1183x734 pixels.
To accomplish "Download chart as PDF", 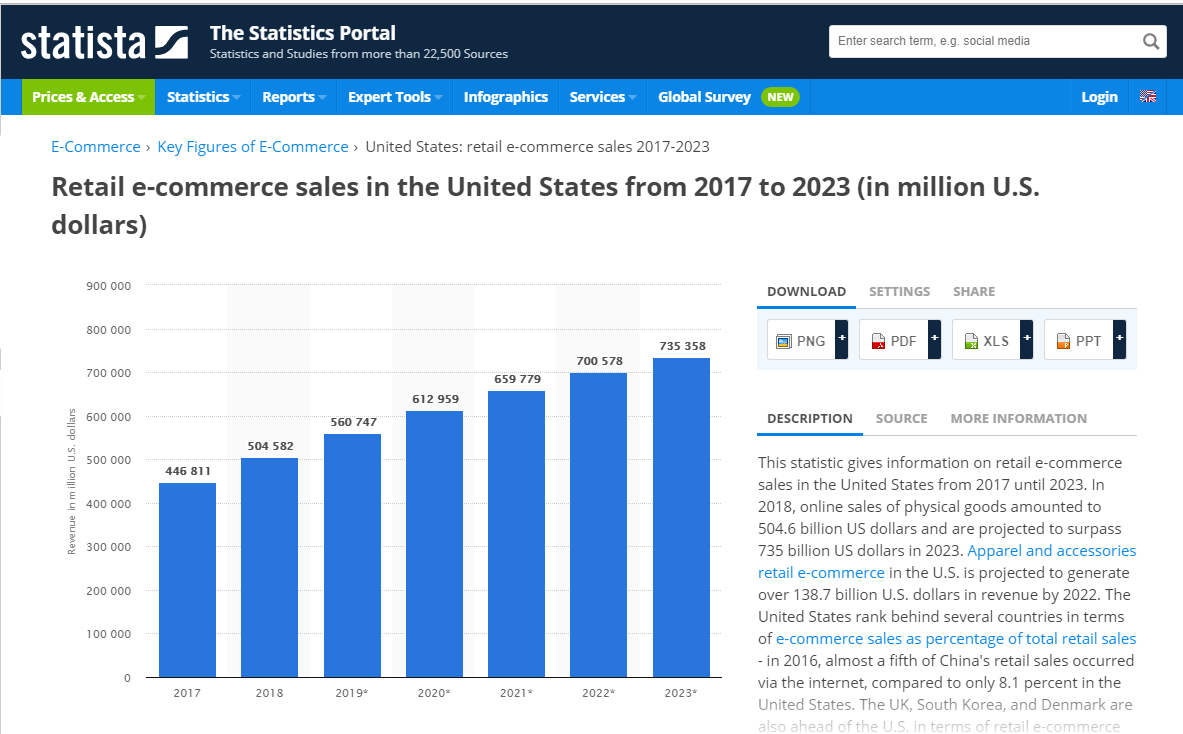I will [892, 340].
